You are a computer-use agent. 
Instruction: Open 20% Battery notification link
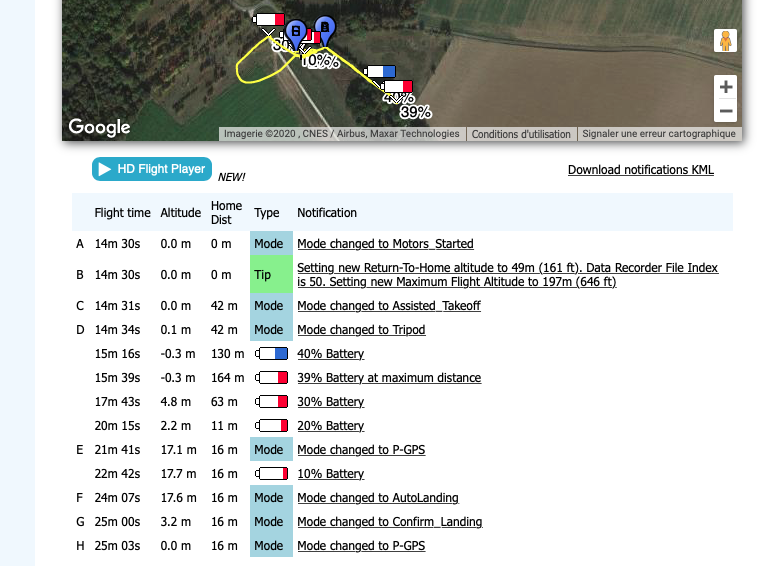point(331,426)
